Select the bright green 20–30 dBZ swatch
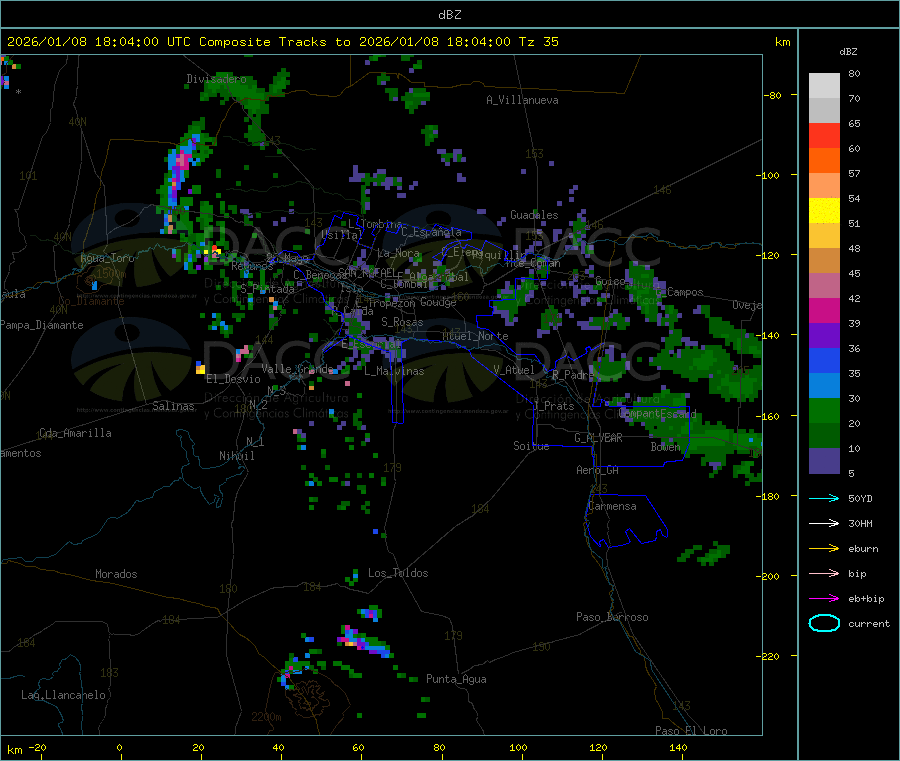900x761 pixels. pyautogui.click(x=824, y=410)
